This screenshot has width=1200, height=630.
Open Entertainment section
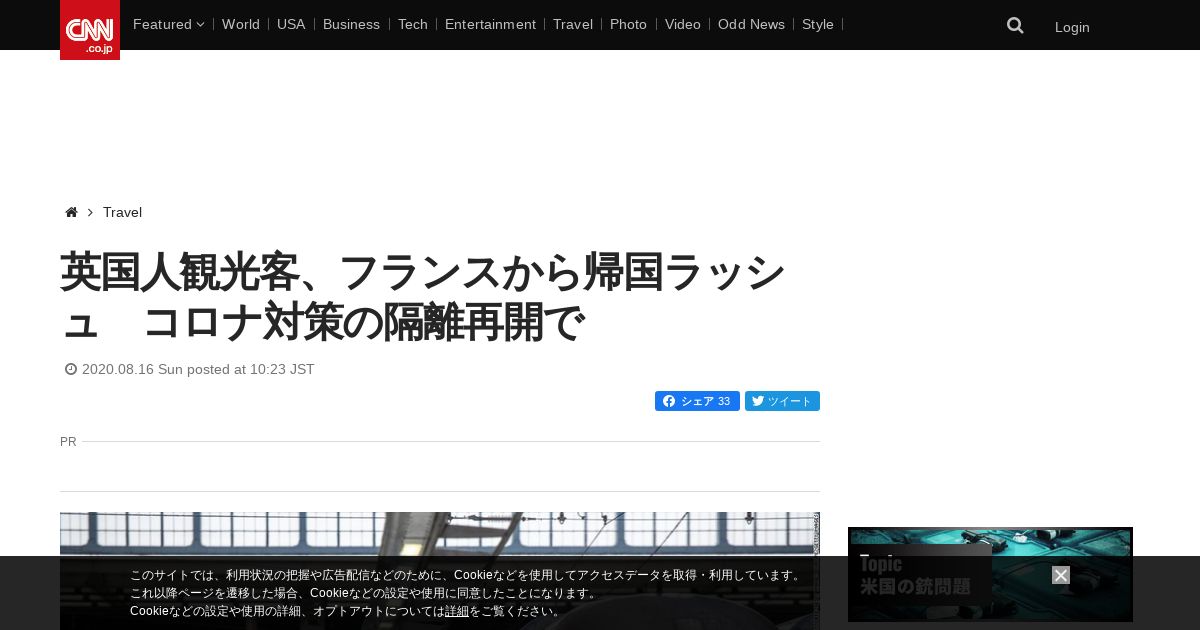click(490, 24)
